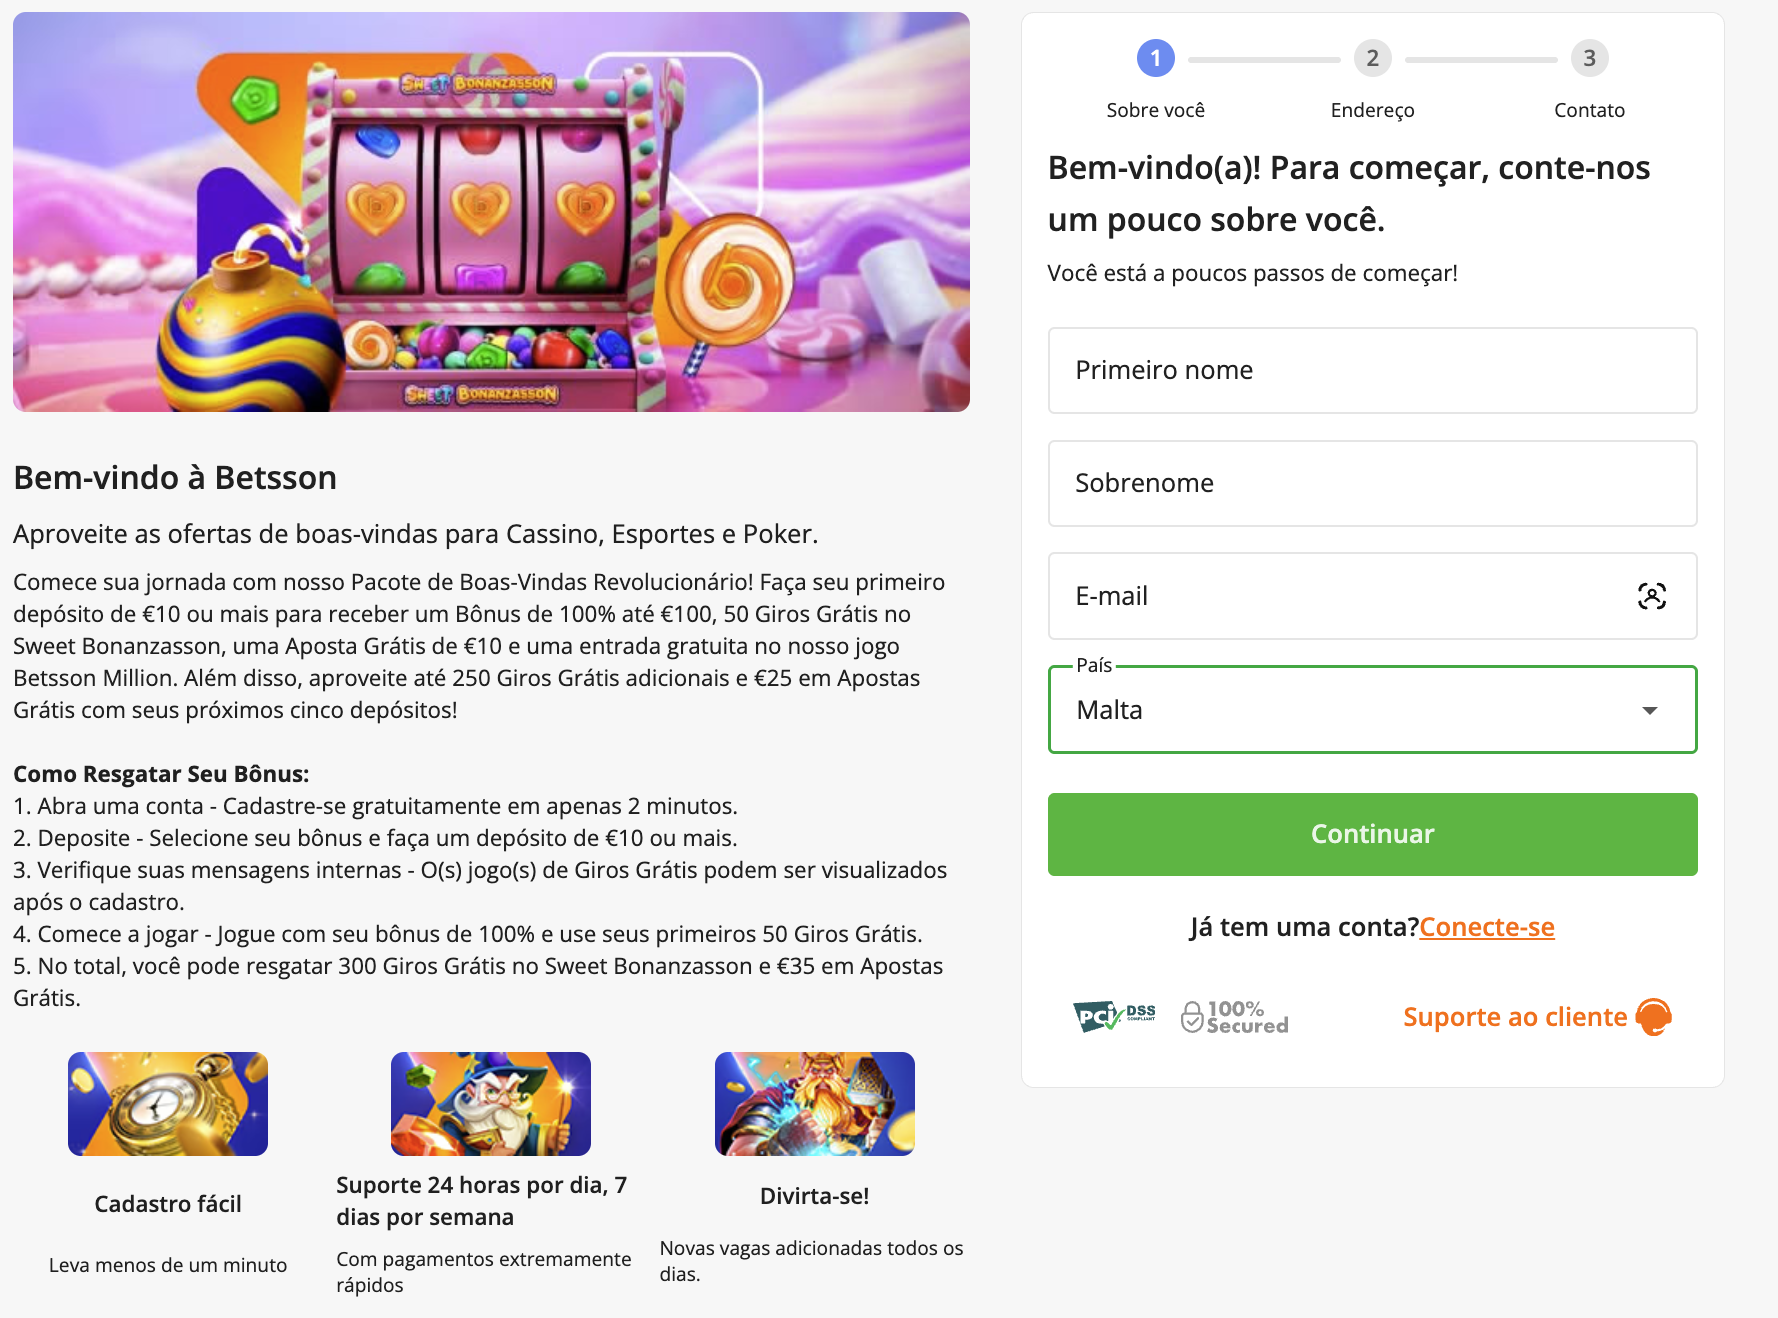Click the email autofill contact icon
Screen dimensions: 1778x1318
(x=1651, y=596)
